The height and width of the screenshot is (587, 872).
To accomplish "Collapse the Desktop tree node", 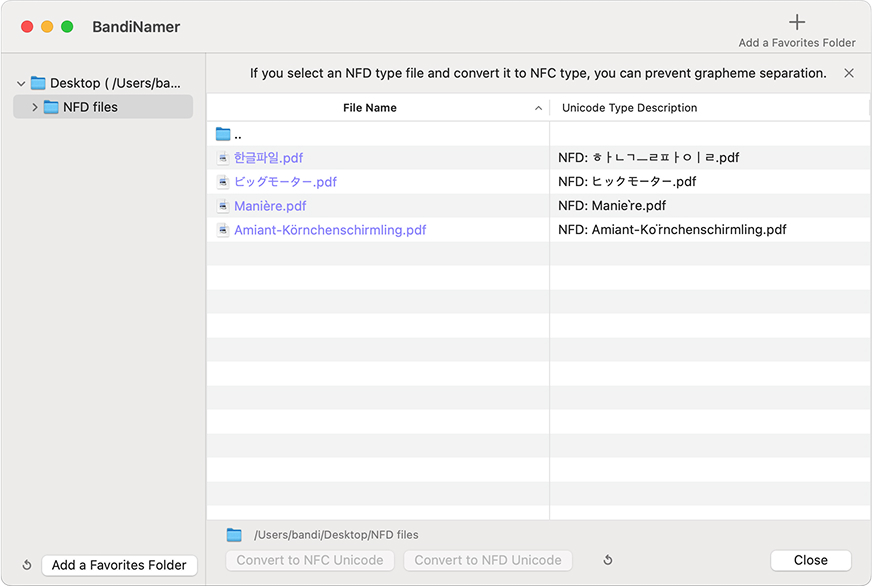I will 21,84.
